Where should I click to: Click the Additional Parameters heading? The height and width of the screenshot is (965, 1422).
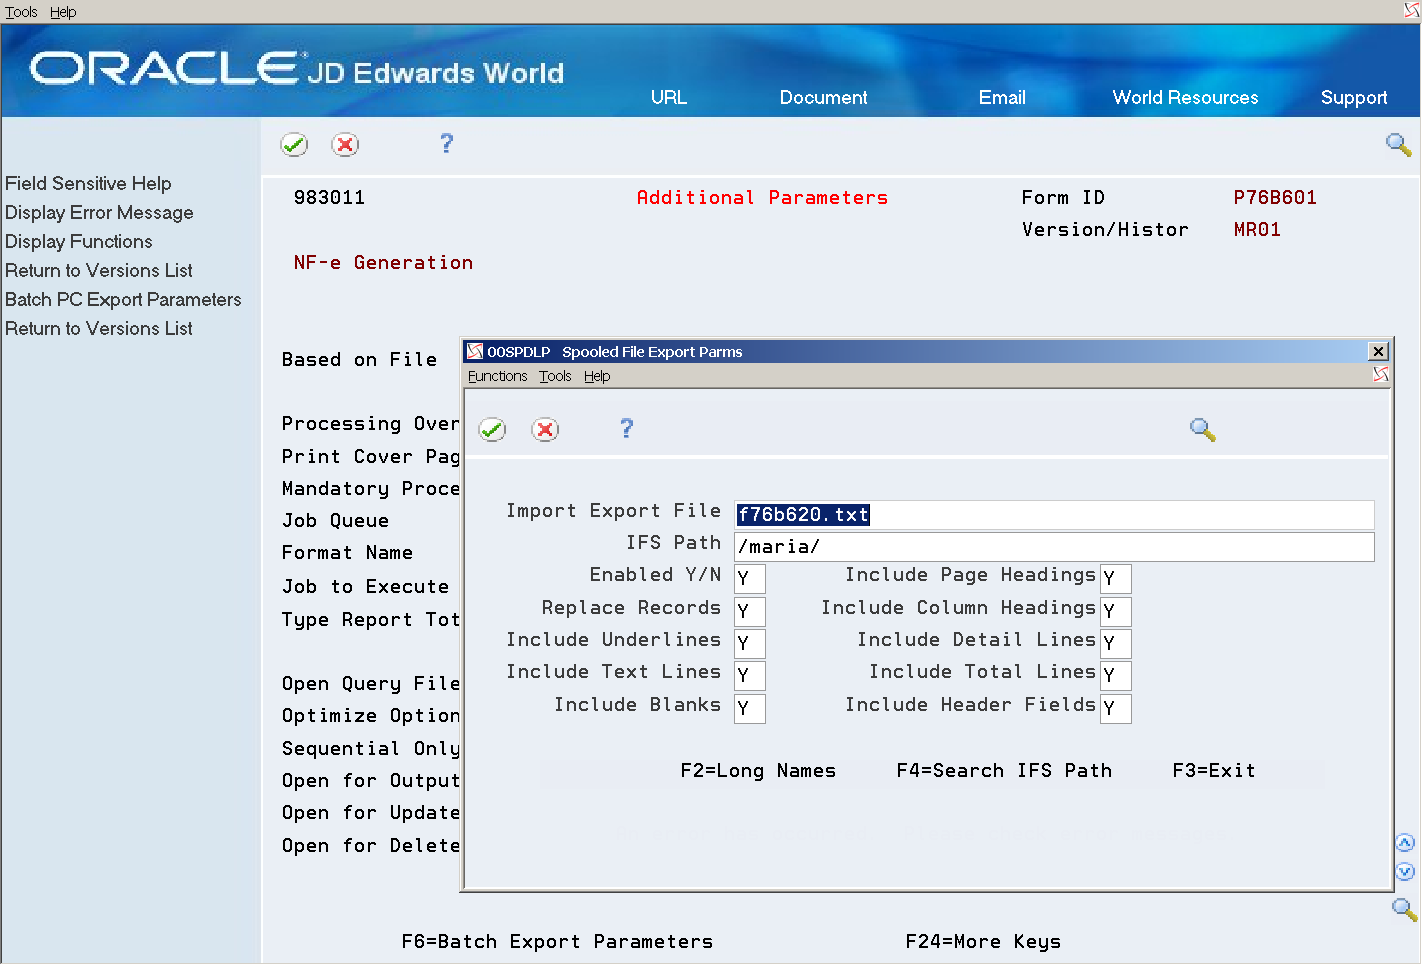tap(762, 197)
